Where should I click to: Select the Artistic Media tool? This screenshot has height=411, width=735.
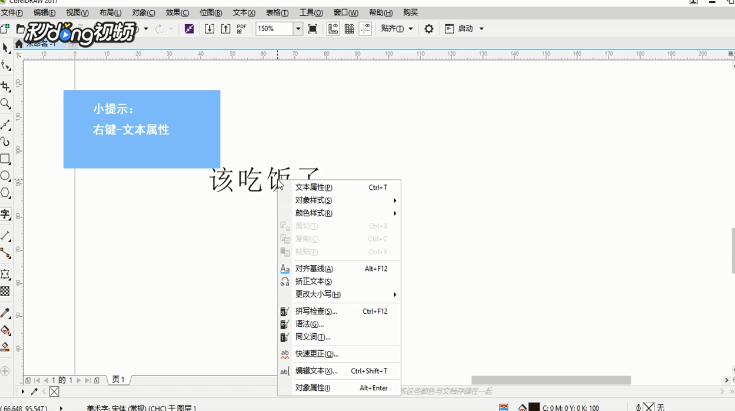click(6, 141)
